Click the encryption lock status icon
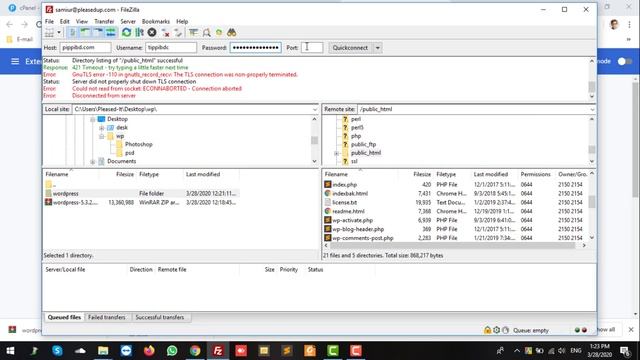640x360 pixels. 487,330
